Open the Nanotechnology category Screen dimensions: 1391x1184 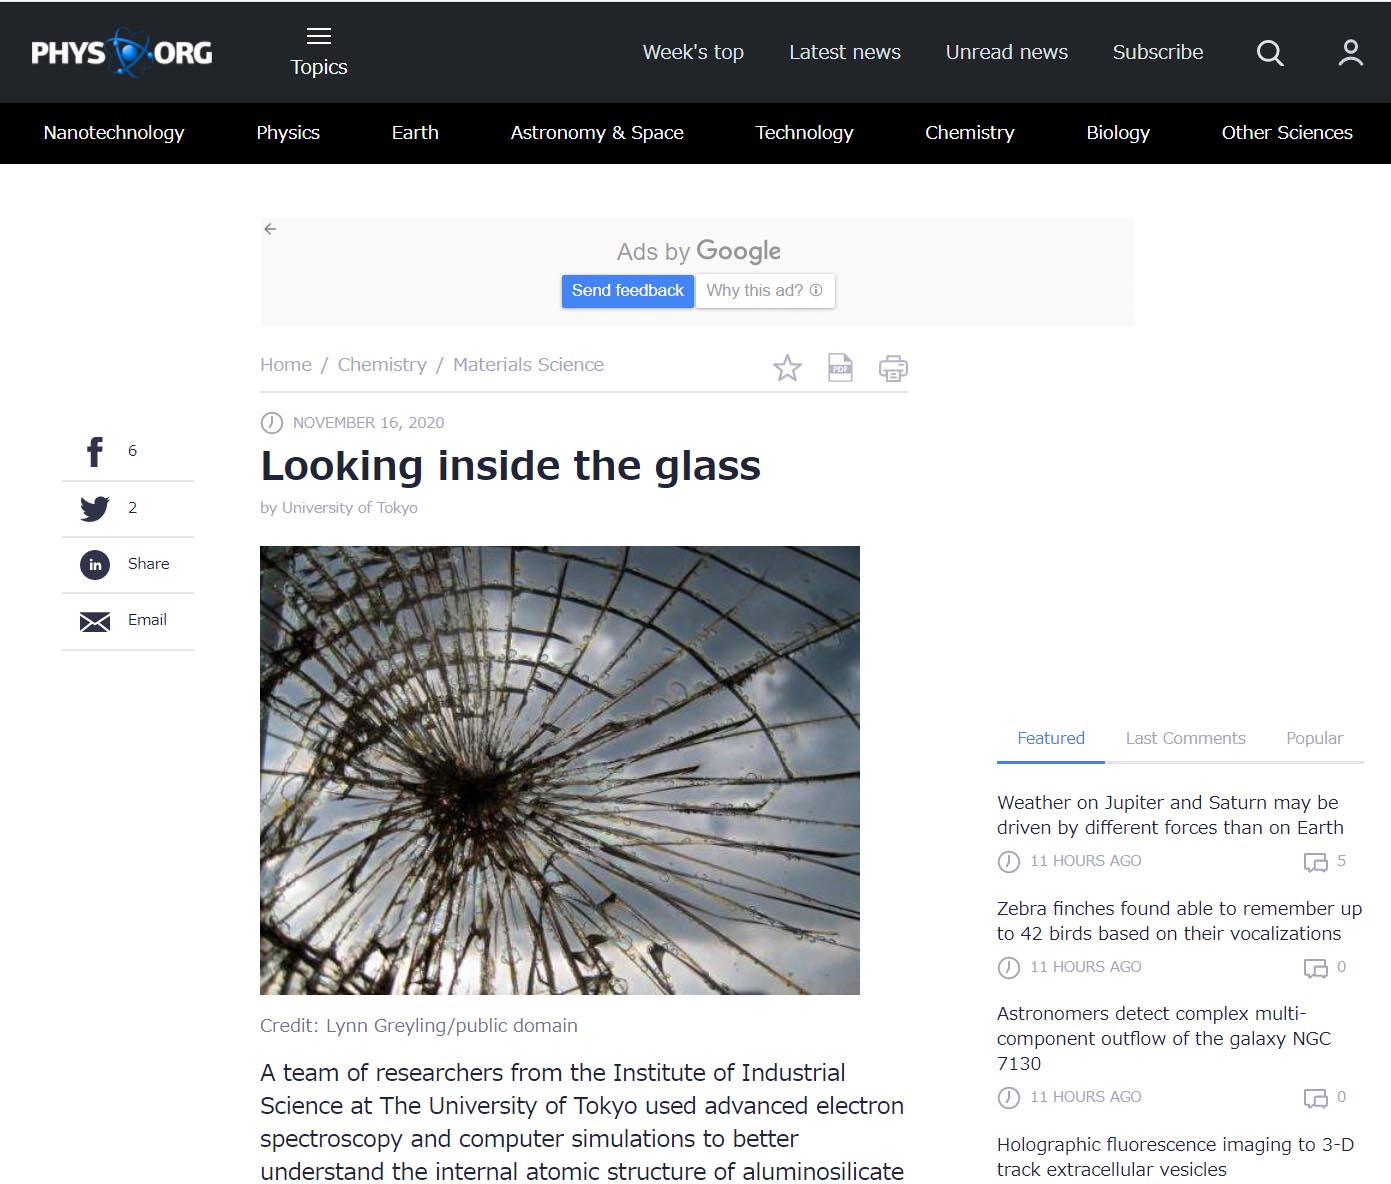[x=114, y=133]
